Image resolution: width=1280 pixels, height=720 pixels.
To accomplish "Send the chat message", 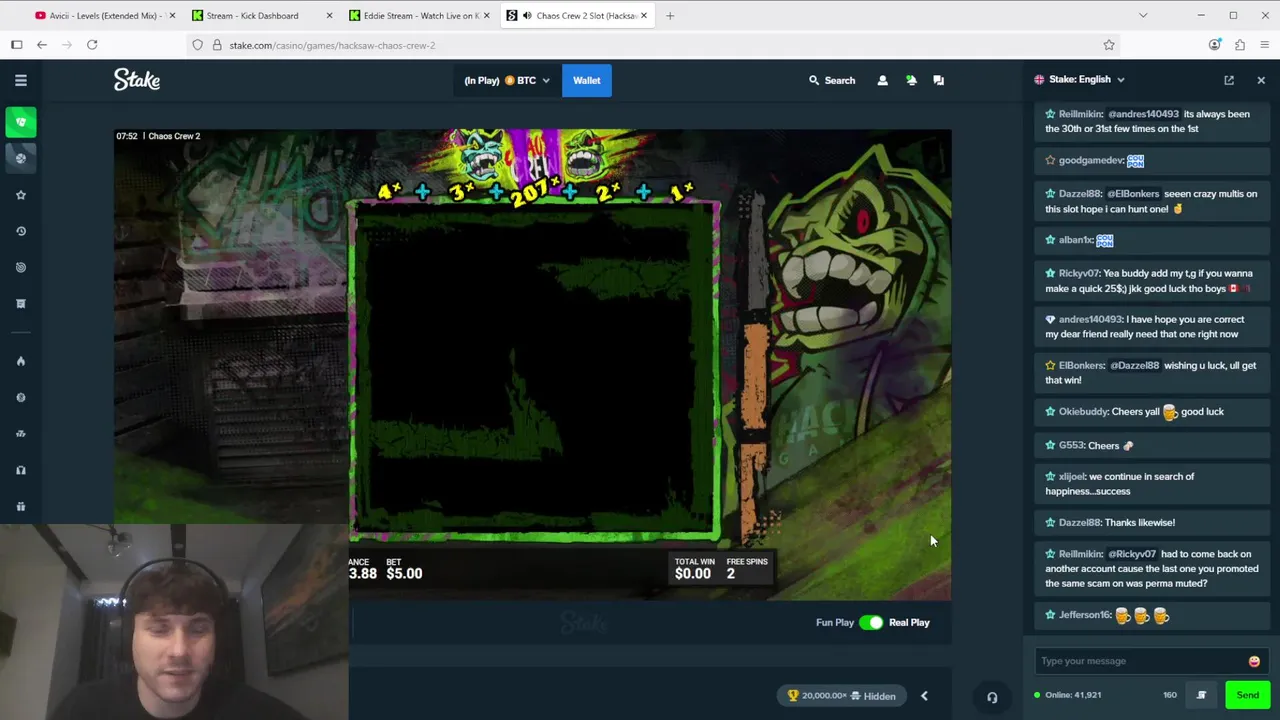I will pos(1247,695).
